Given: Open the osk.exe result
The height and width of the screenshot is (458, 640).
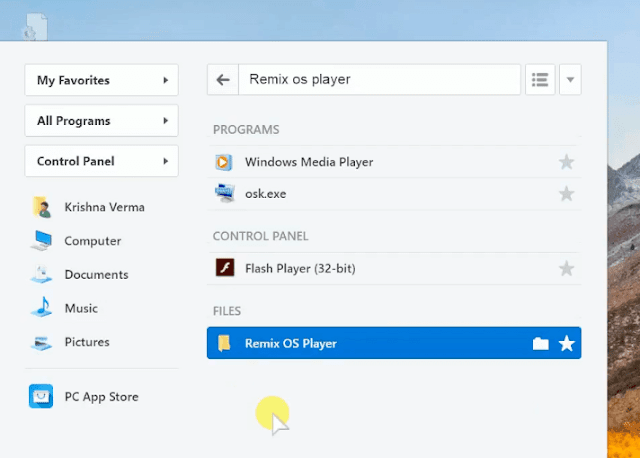Looking at the screenshot, I should [394, 194].
